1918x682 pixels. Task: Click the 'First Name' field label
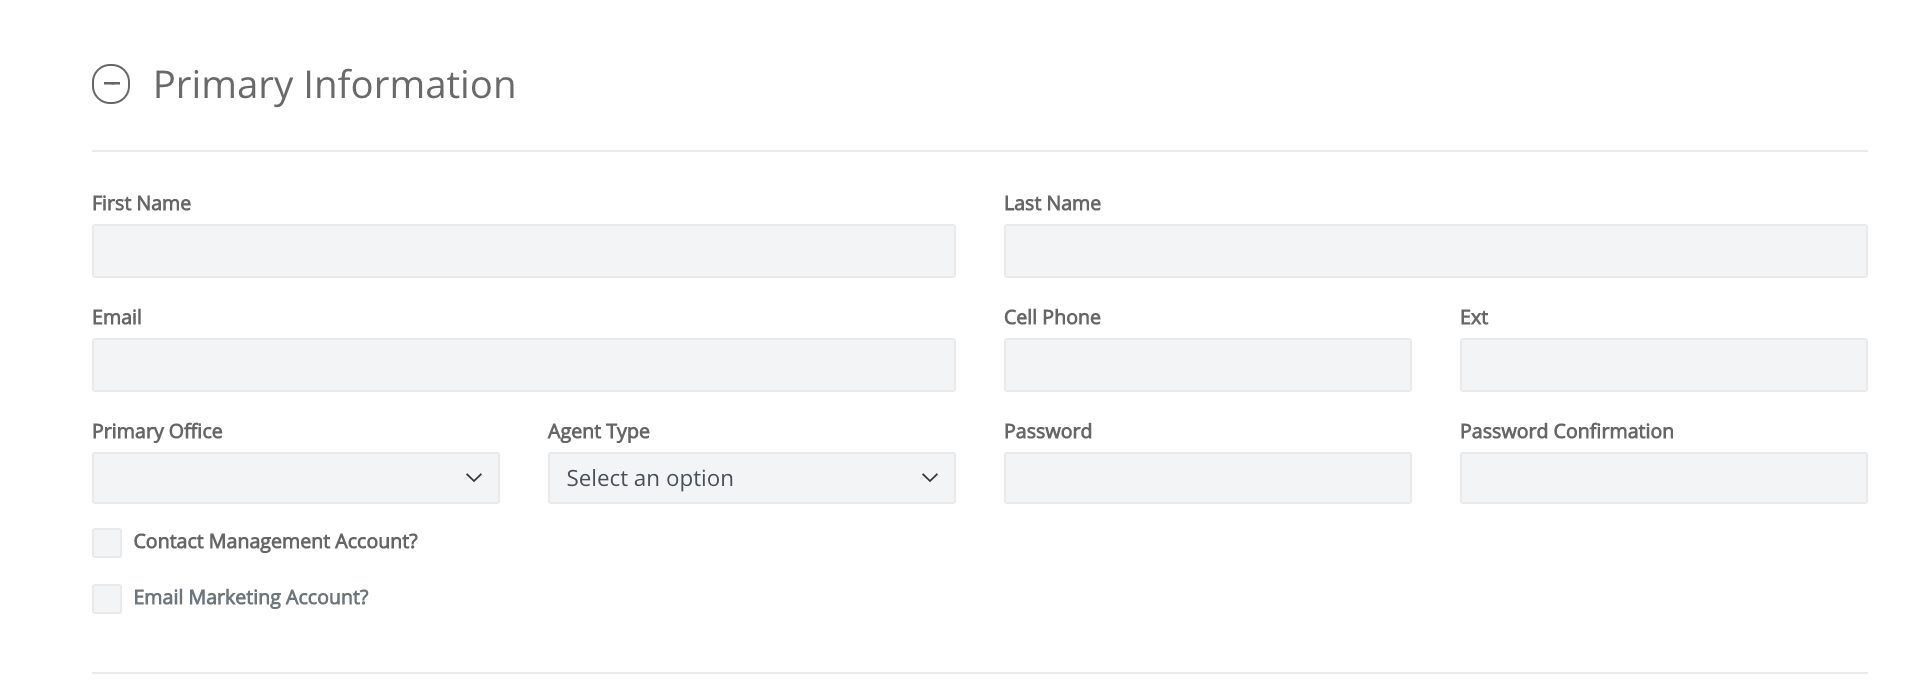(x=141, y=204)
